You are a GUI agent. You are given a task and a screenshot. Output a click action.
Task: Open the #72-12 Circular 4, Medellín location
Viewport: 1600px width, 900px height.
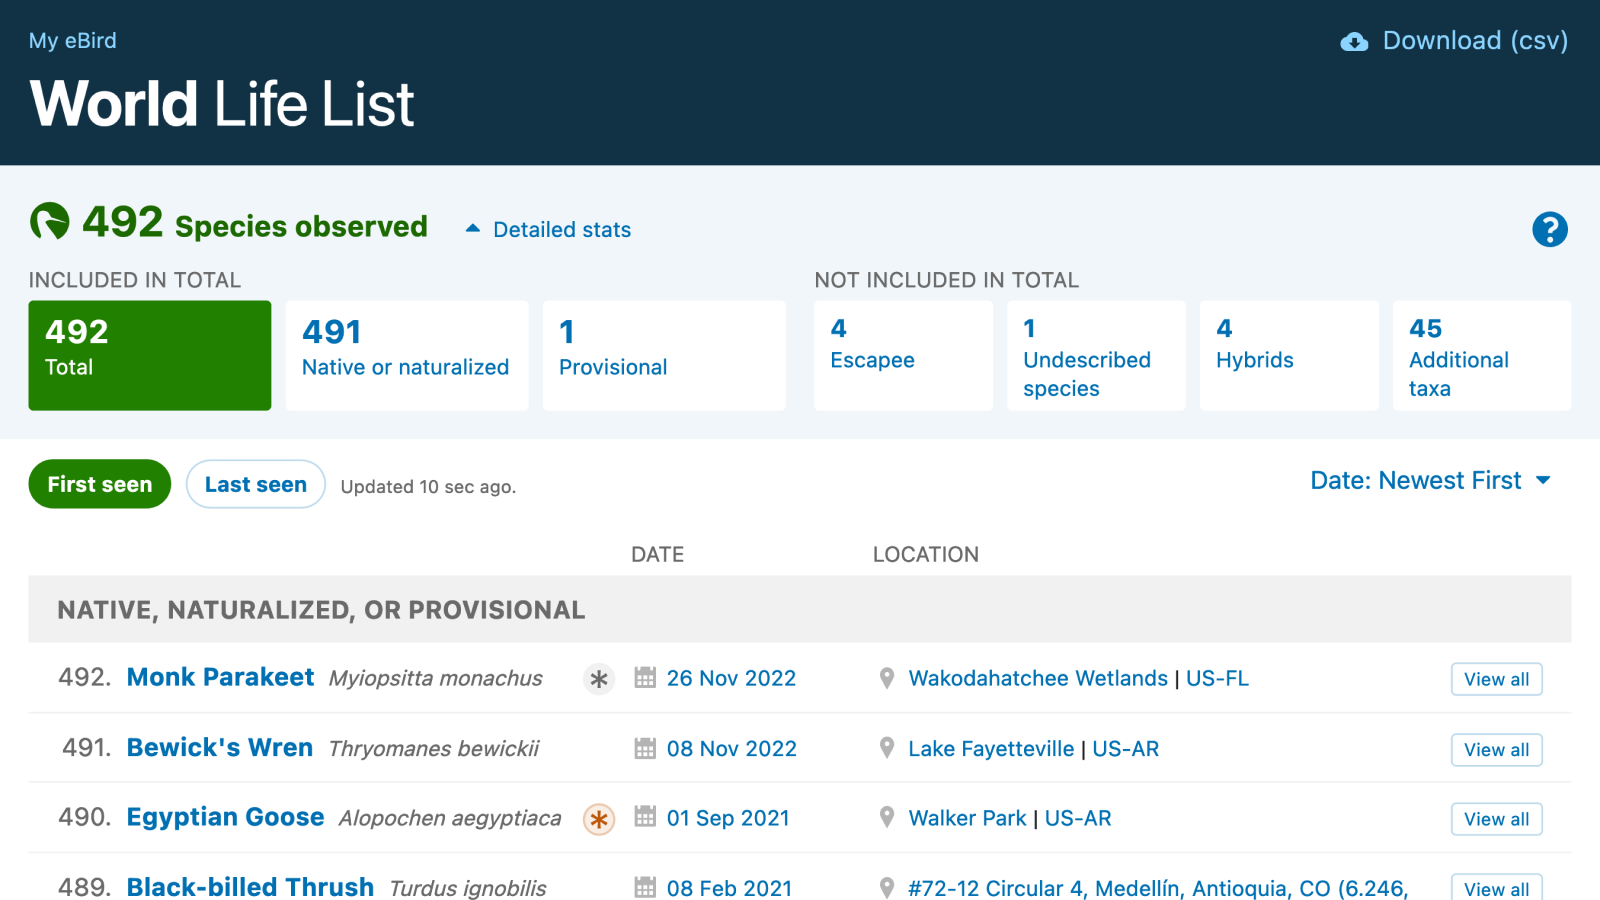click(1158, 888)
